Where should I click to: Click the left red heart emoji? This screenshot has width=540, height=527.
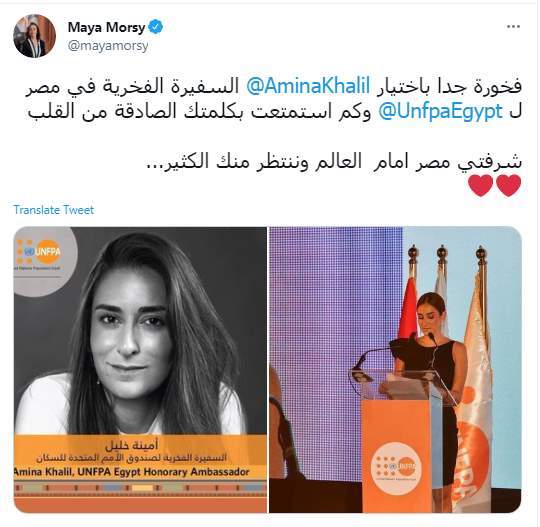point(481,186)
